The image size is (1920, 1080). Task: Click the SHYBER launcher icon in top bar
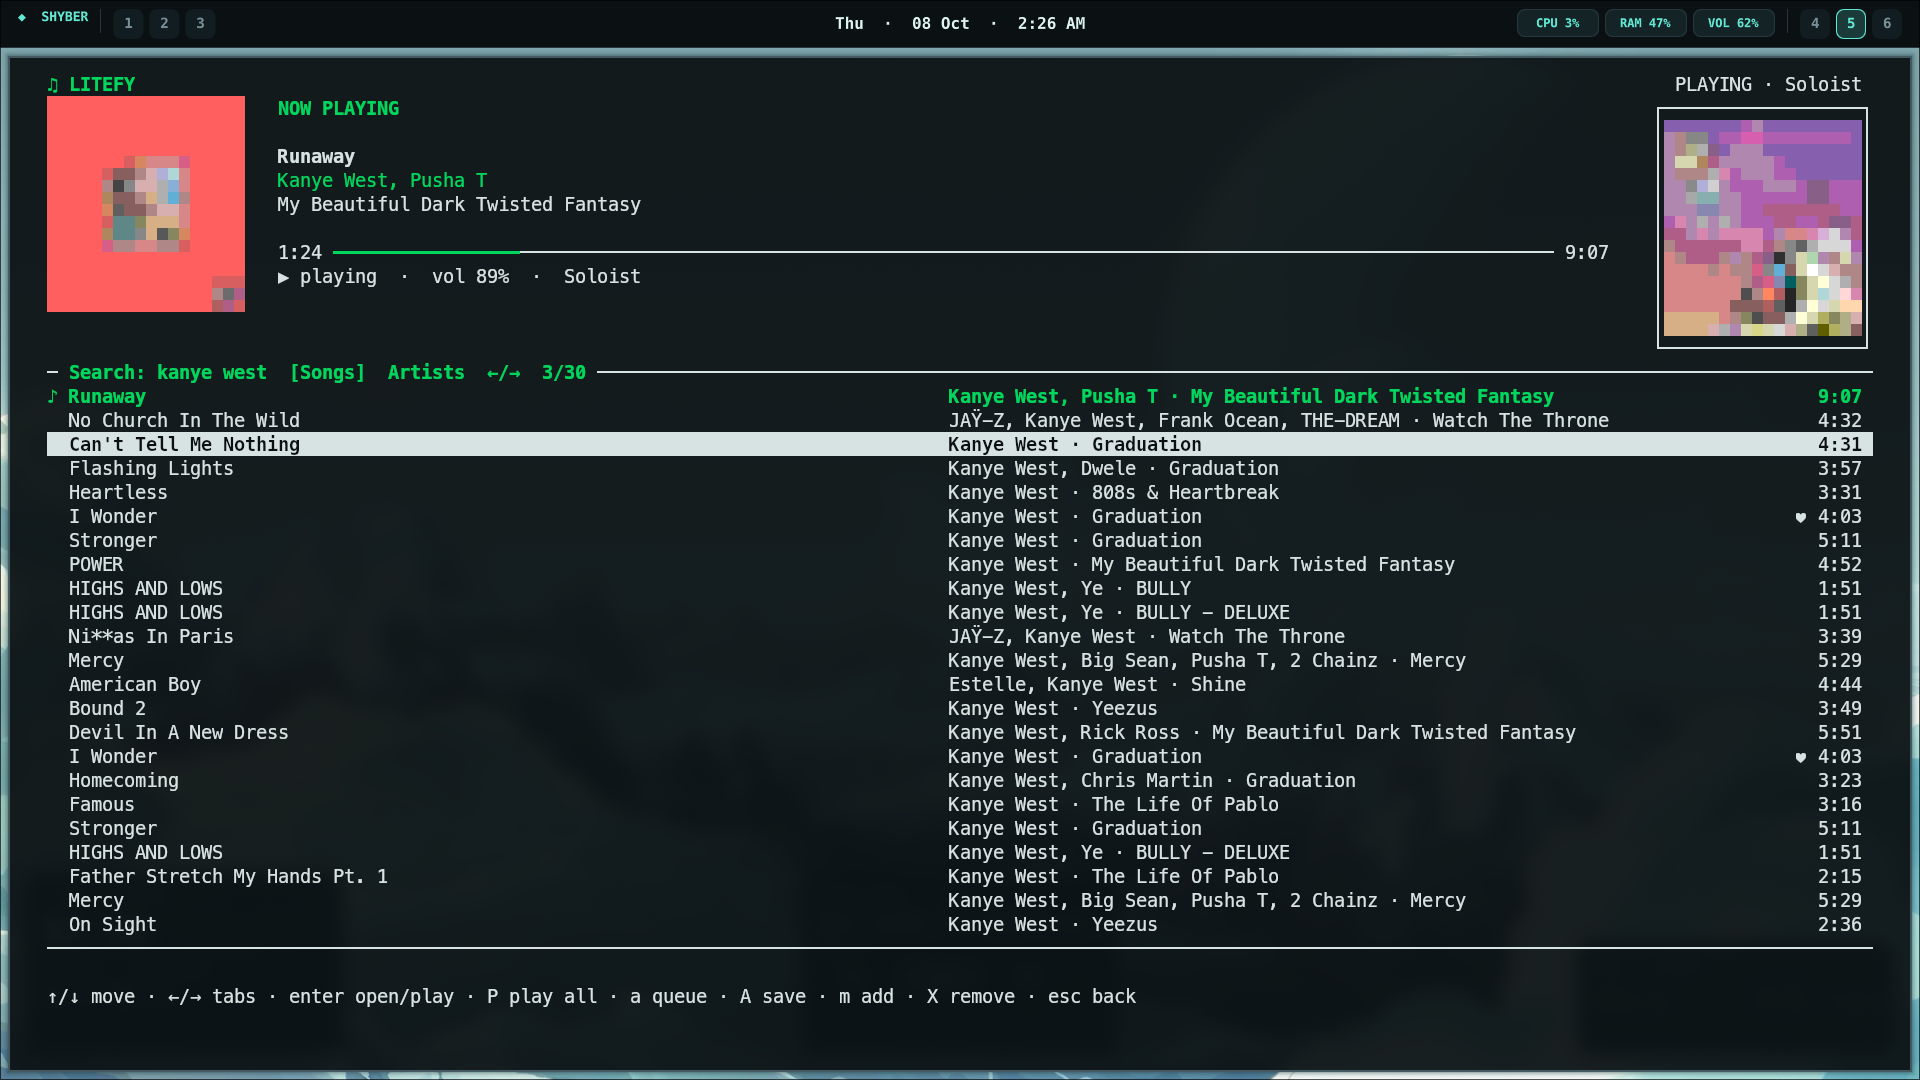coord(22,17)
